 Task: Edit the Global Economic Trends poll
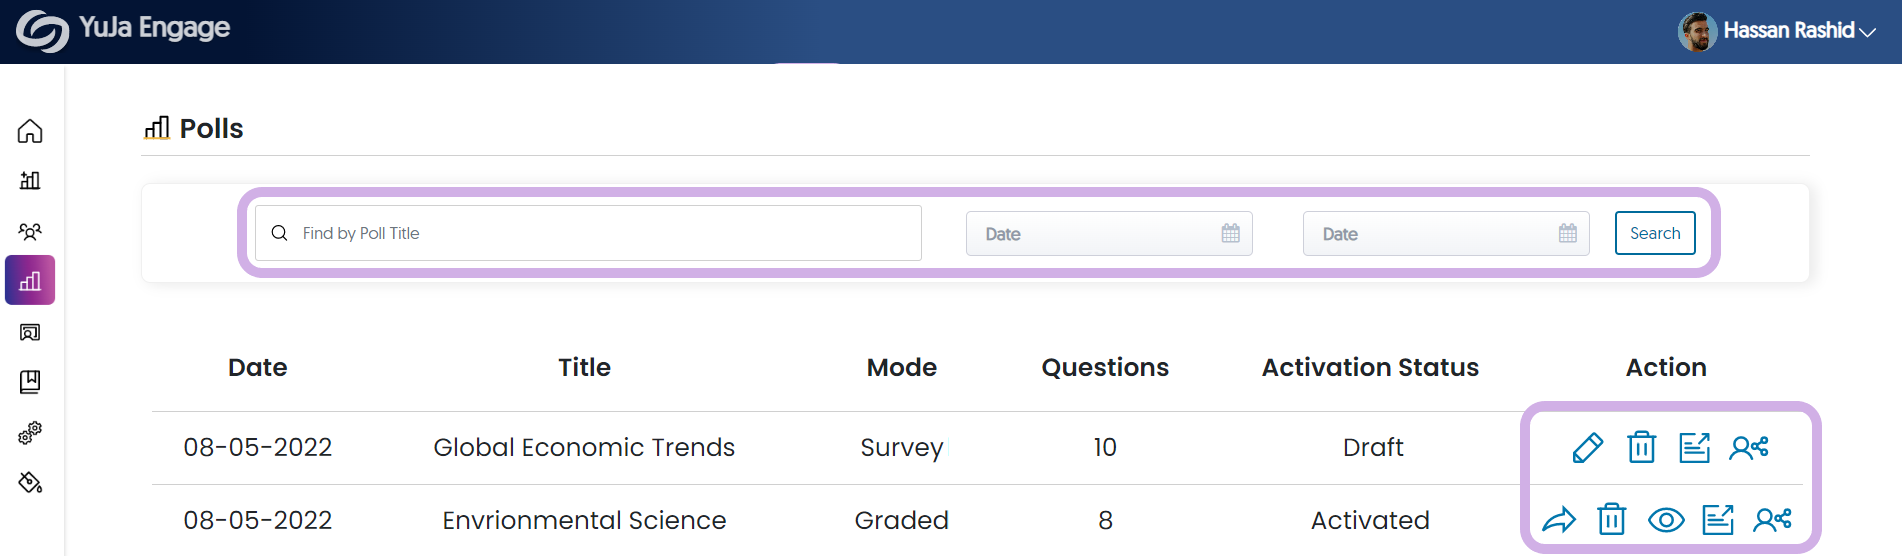coord(1587,447)
